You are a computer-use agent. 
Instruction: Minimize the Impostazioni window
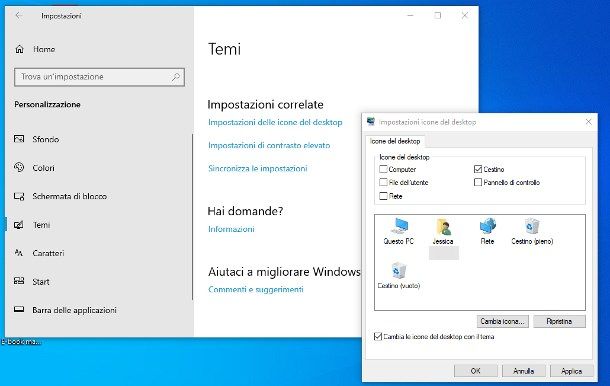pos(410,16)
